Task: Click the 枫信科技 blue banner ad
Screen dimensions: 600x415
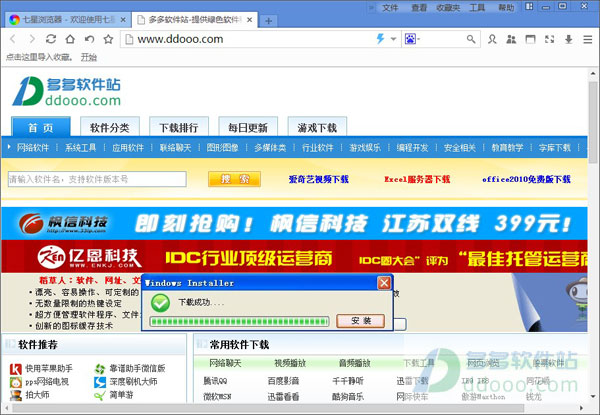Action: 294,223
